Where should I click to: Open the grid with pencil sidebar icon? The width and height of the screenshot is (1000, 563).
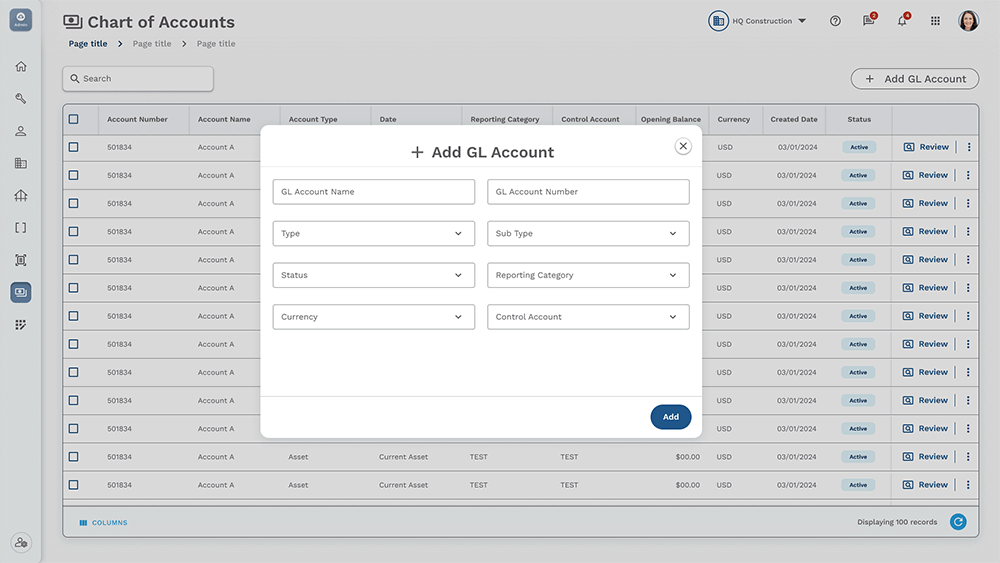point(21,325)
